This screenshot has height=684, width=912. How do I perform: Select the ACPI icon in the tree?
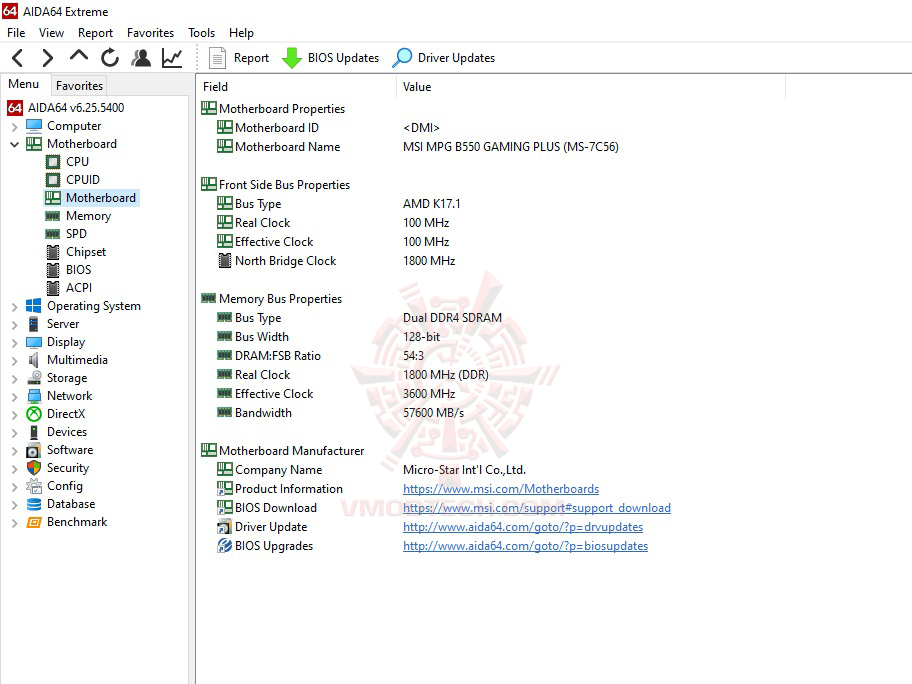coord(53,288)
